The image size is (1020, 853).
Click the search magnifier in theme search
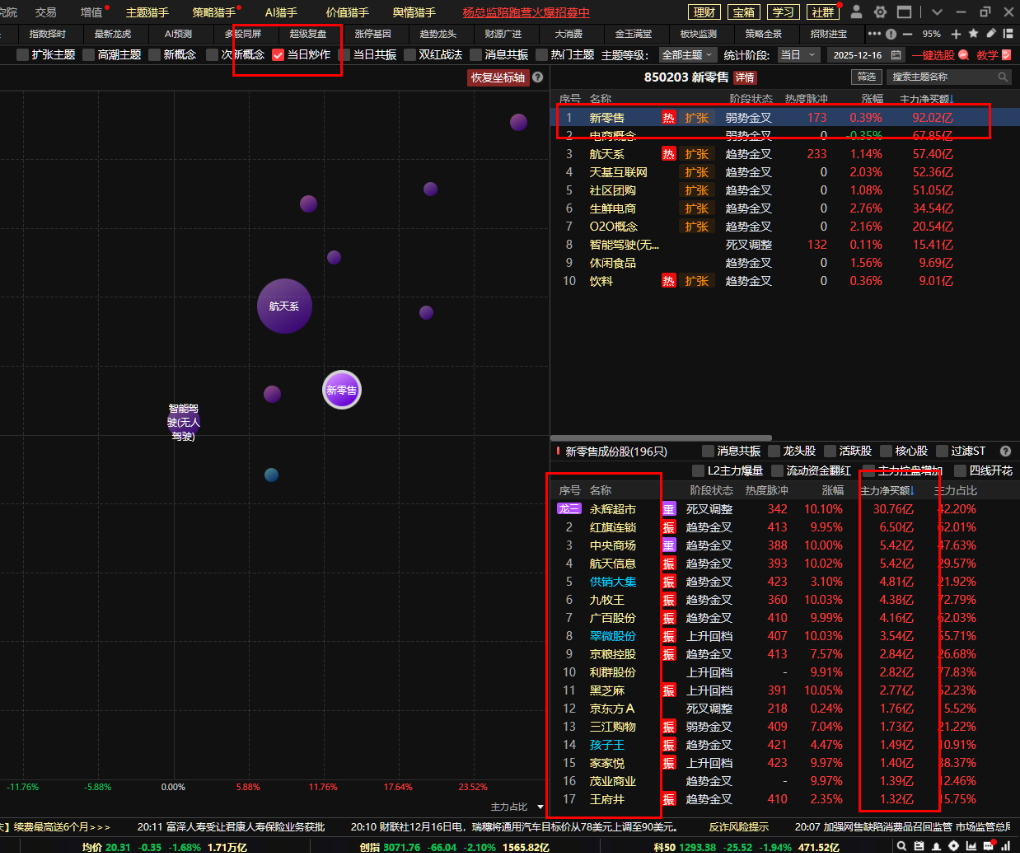1003,77
